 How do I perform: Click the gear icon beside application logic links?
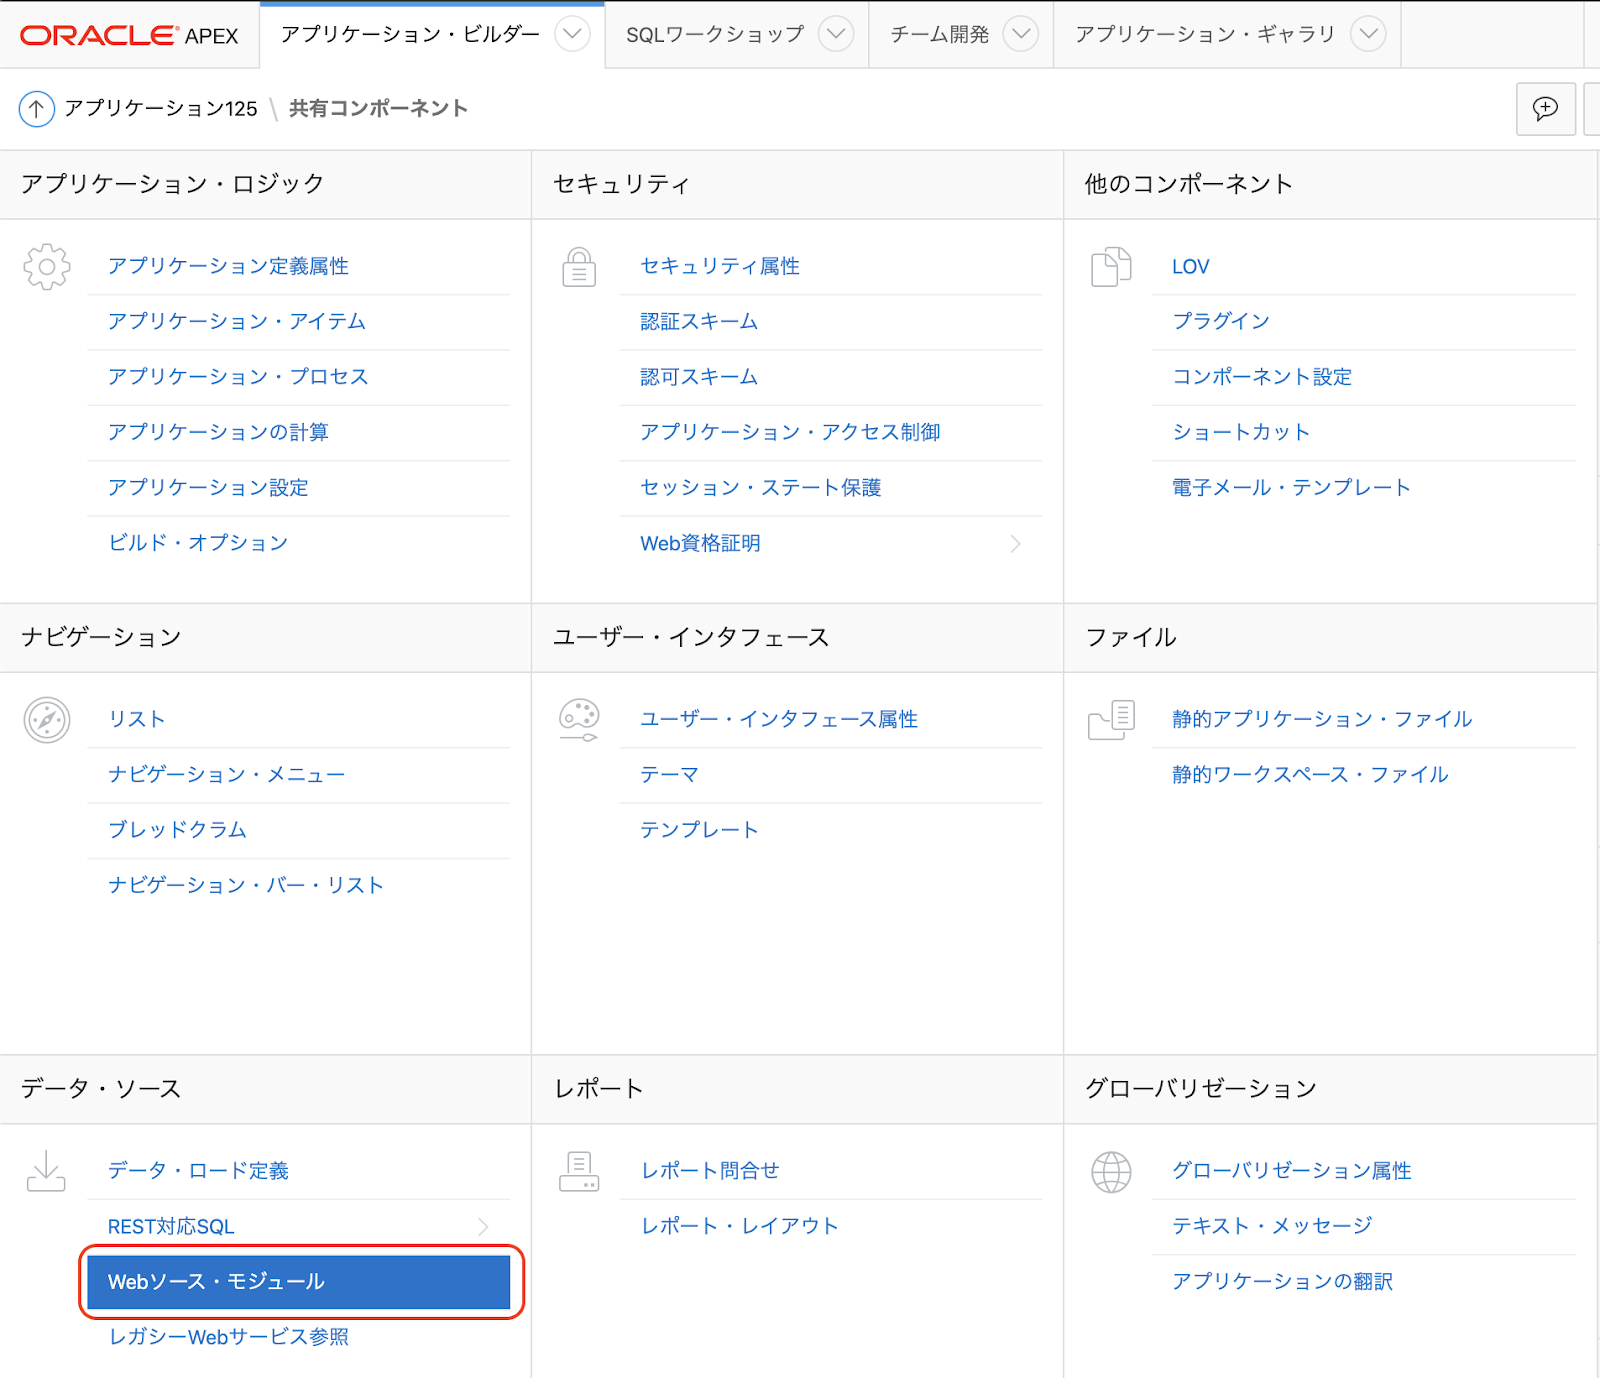pos(46,266)
